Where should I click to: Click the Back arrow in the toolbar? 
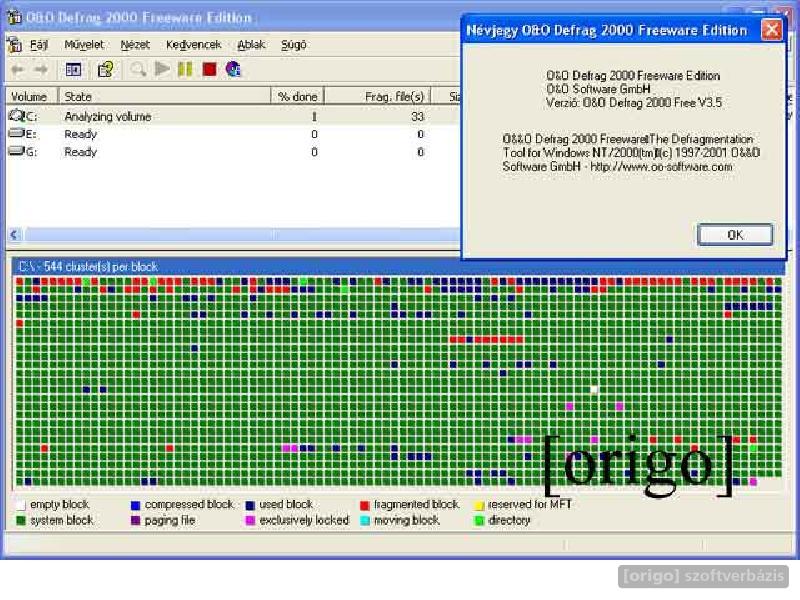click(x=17, y=69)
